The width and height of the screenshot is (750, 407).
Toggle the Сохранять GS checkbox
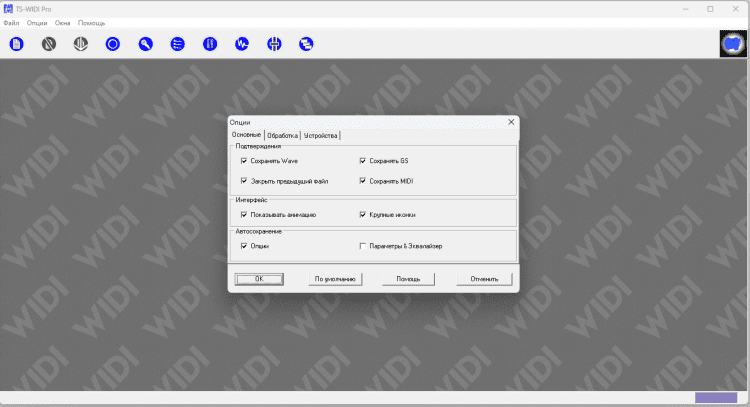tap(363, 161)
